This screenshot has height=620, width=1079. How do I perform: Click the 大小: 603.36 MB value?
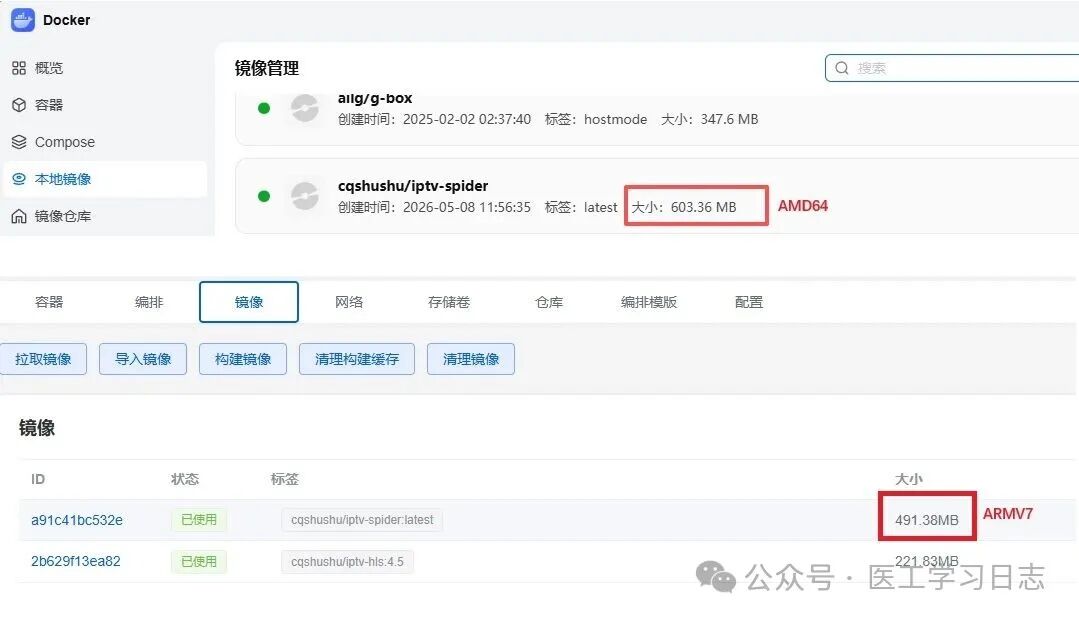[x=684, y=207]
